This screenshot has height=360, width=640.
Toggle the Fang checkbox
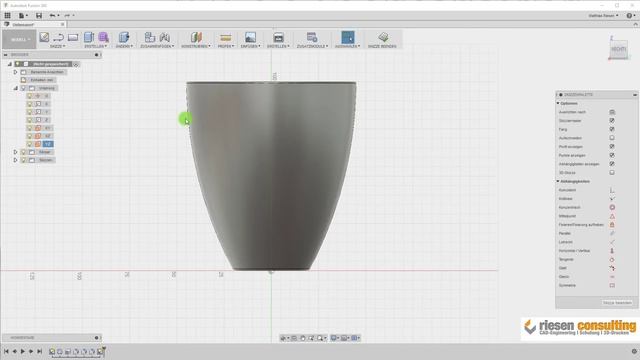pyautogui.click(x=612, y=129)
